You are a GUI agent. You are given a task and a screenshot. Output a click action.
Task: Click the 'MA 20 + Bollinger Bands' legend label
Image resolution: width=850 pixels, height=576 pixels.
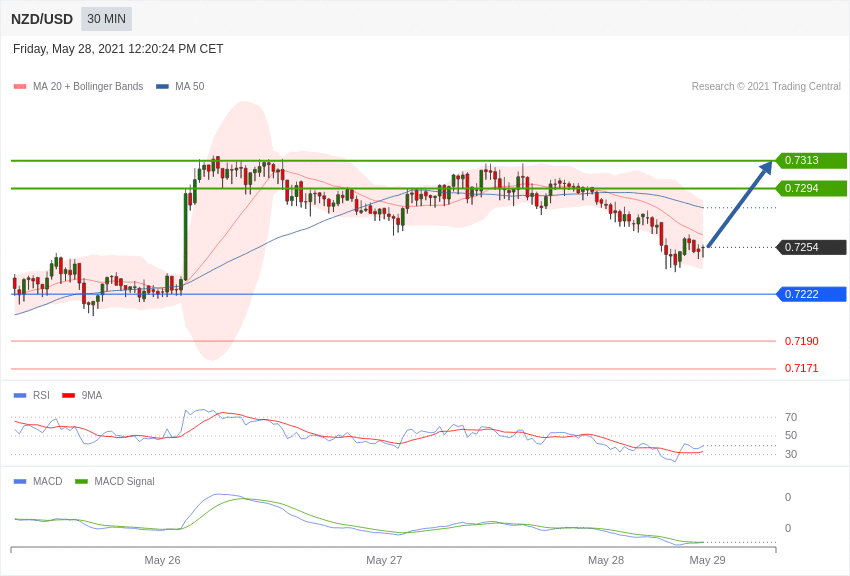[88, 86]
